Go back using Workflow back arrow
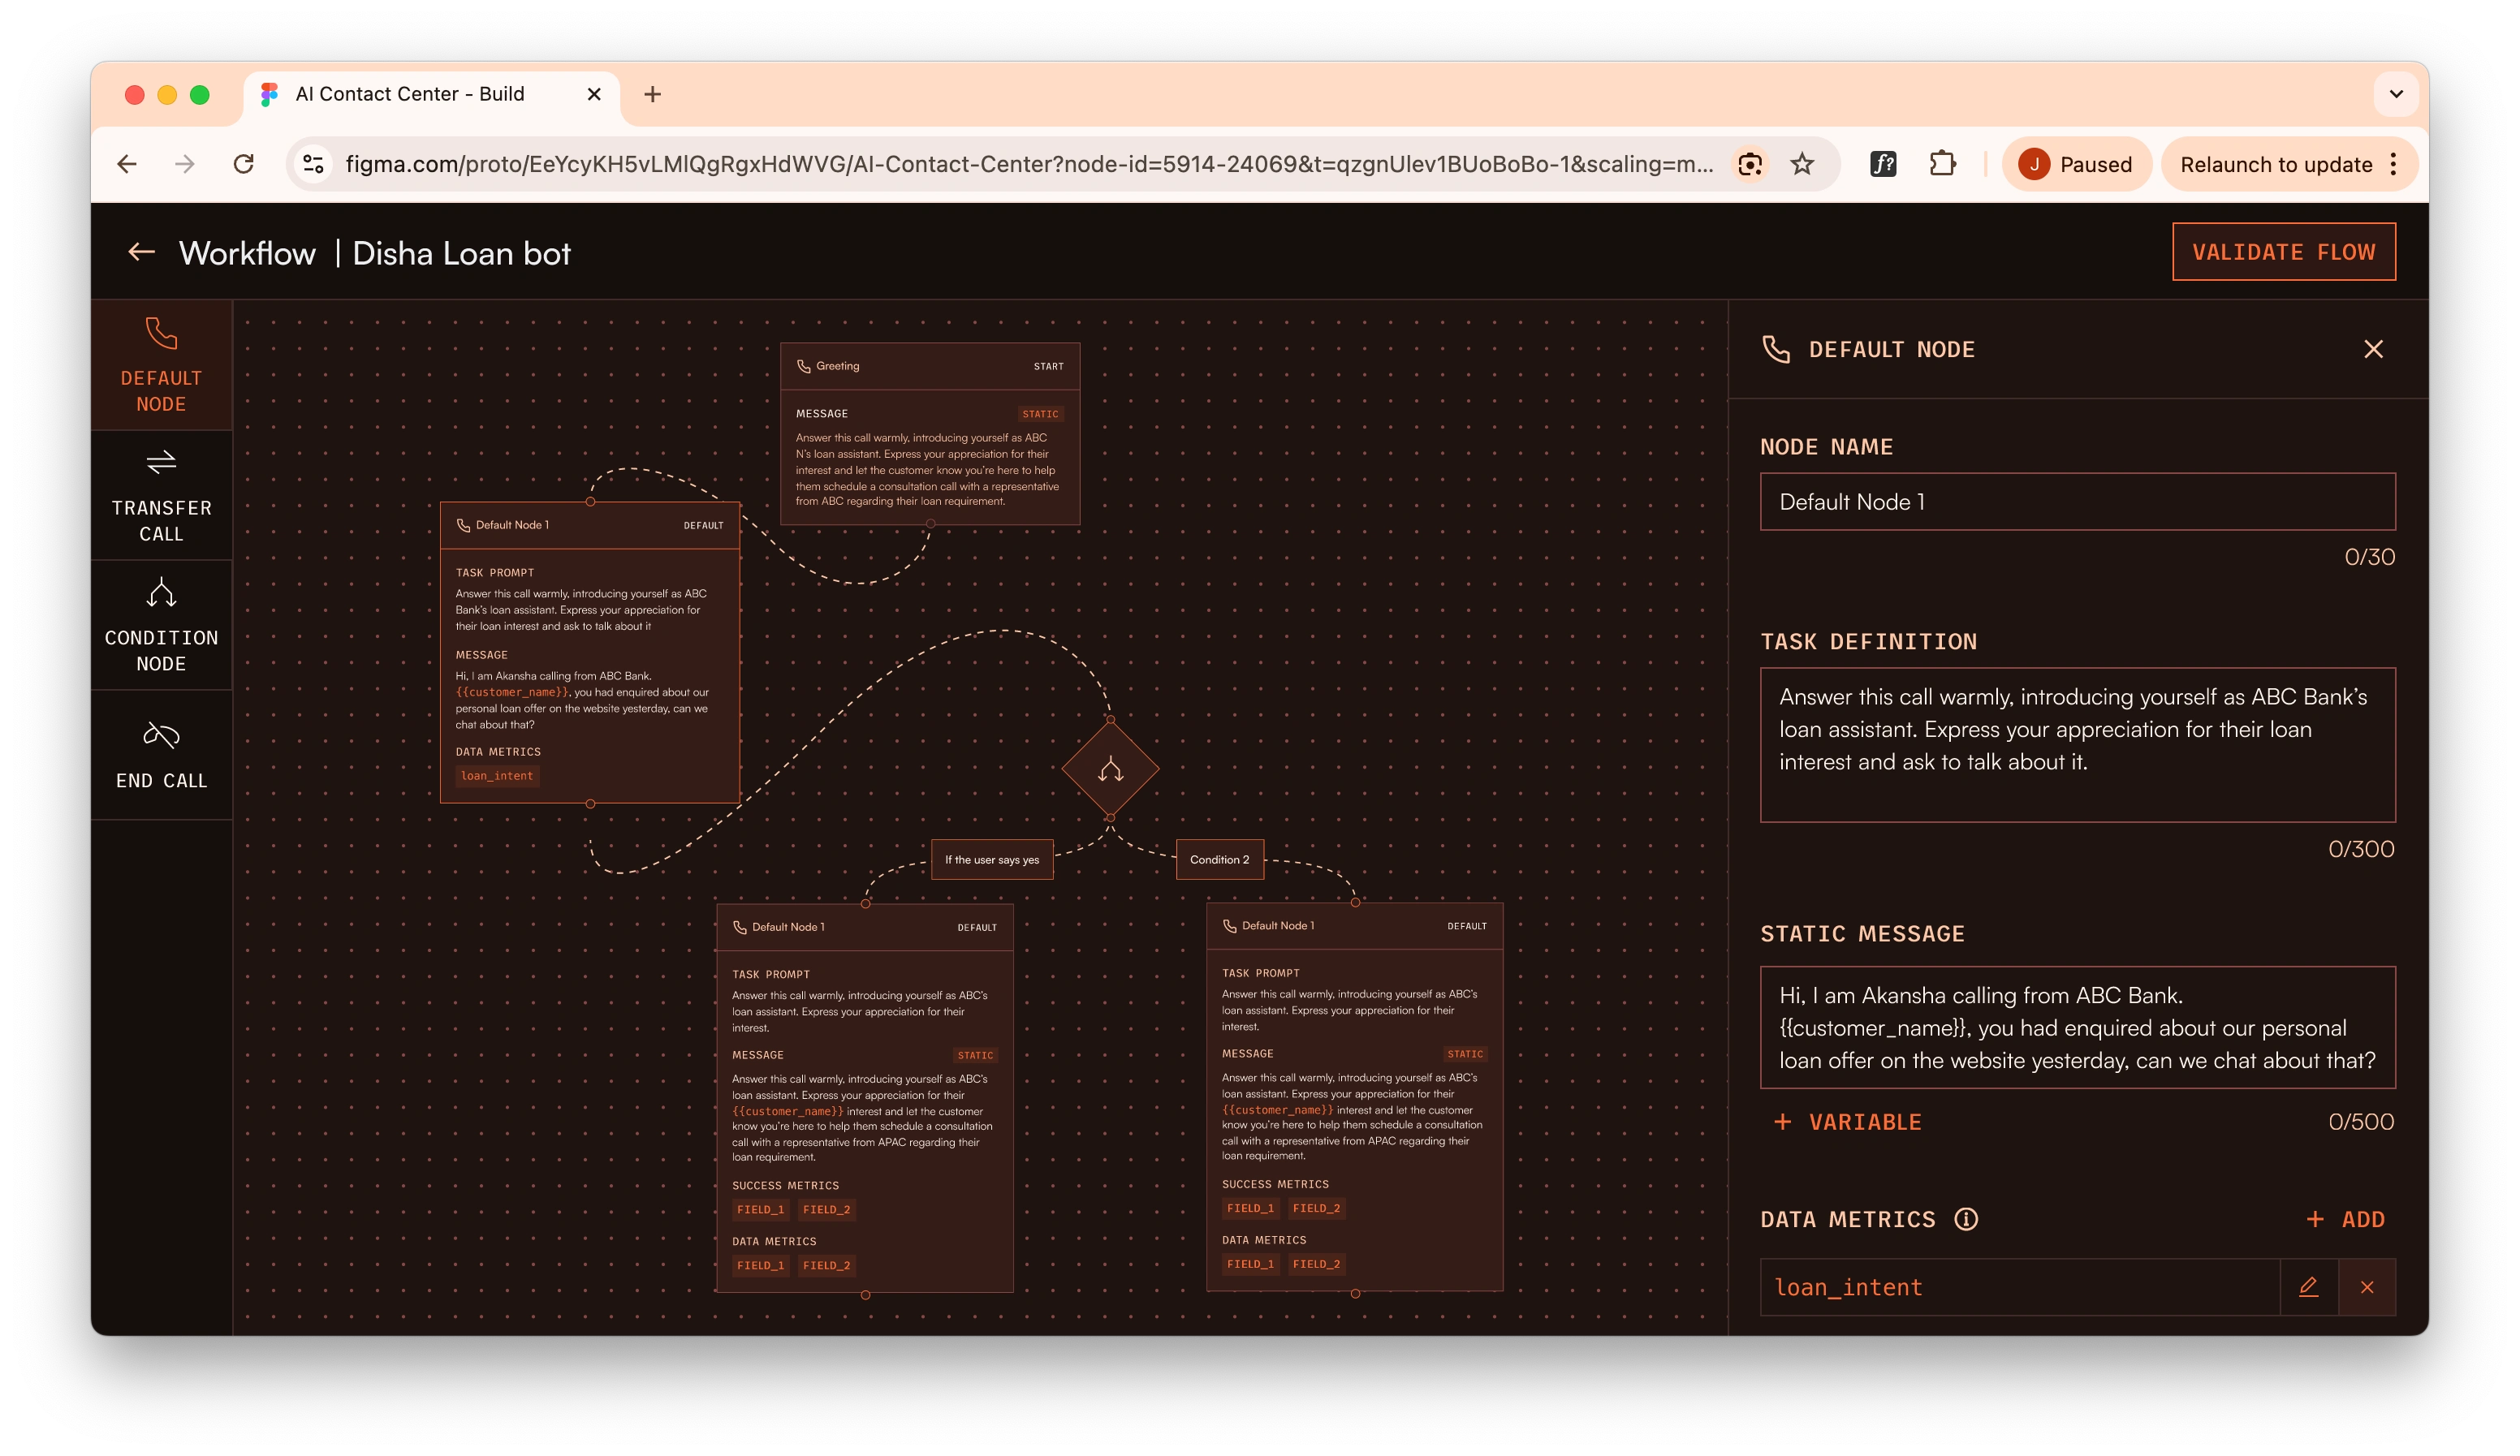Screen dimensions: 2520x1456 141,252
